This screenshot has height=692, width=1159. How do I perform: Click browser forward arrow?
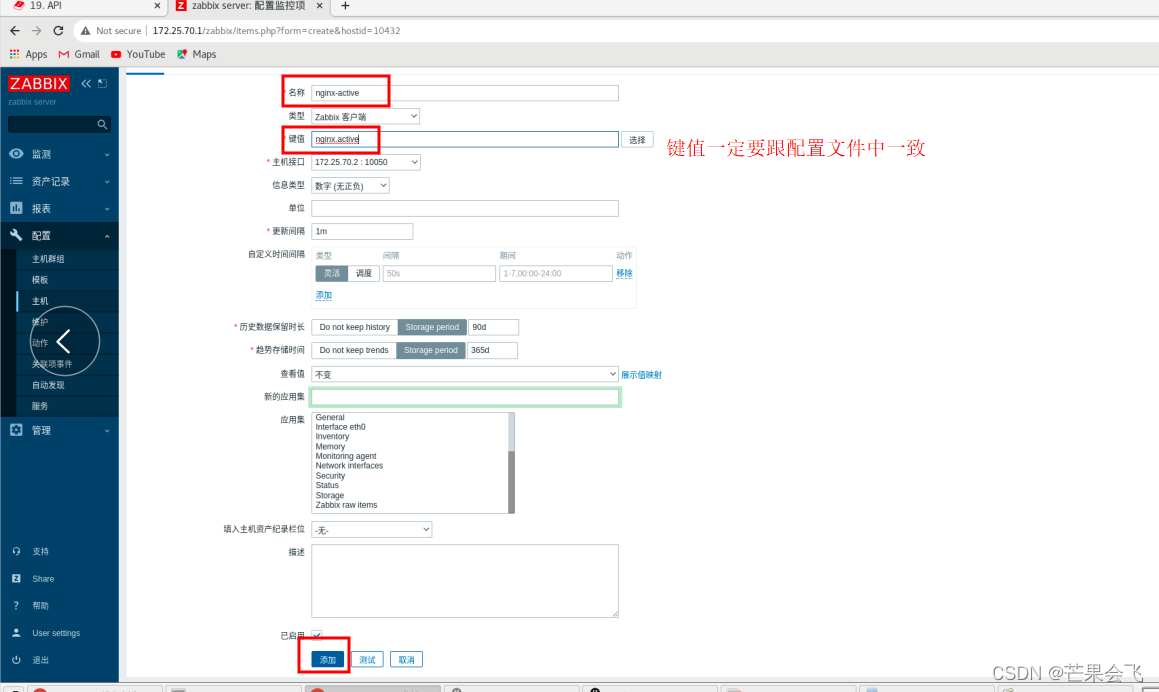(x=36, y=30)
